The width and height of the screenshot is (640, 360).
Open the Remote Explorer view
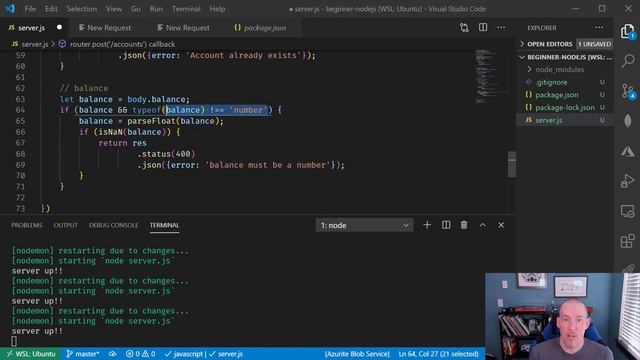(627, 211)
